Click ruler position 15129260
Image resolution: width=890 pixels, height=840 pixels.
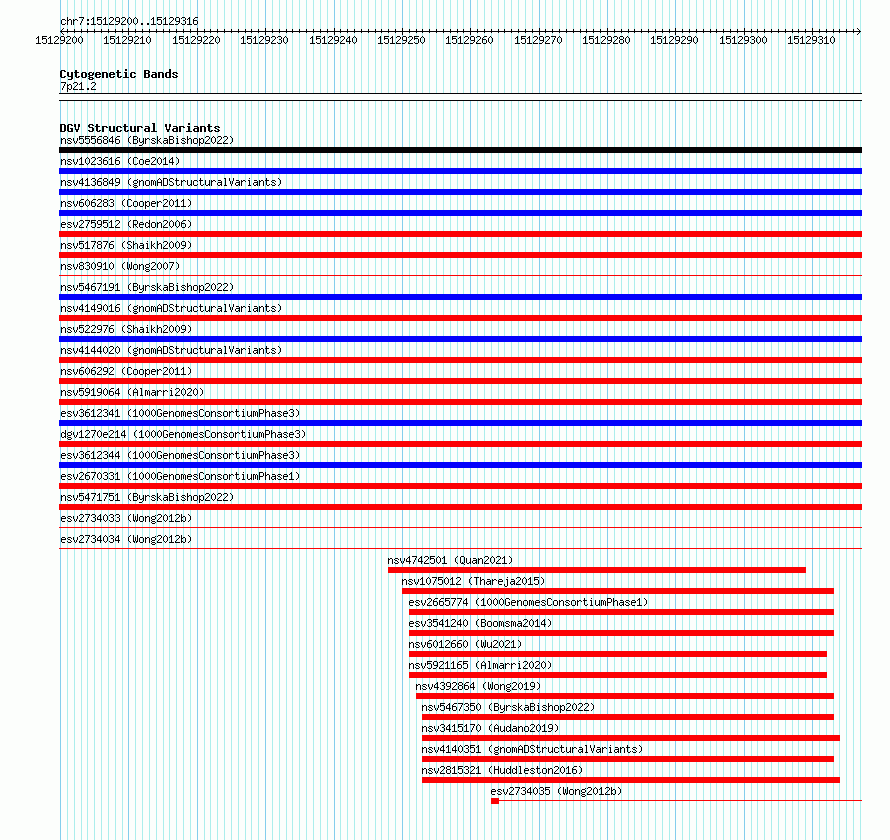[x=469, y=40]
